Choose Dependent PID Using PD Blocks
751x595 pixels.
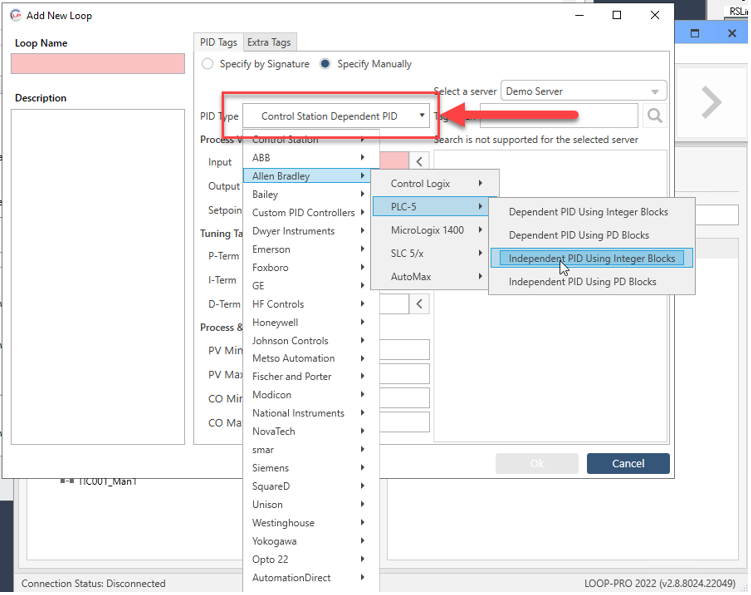point(592,235)
